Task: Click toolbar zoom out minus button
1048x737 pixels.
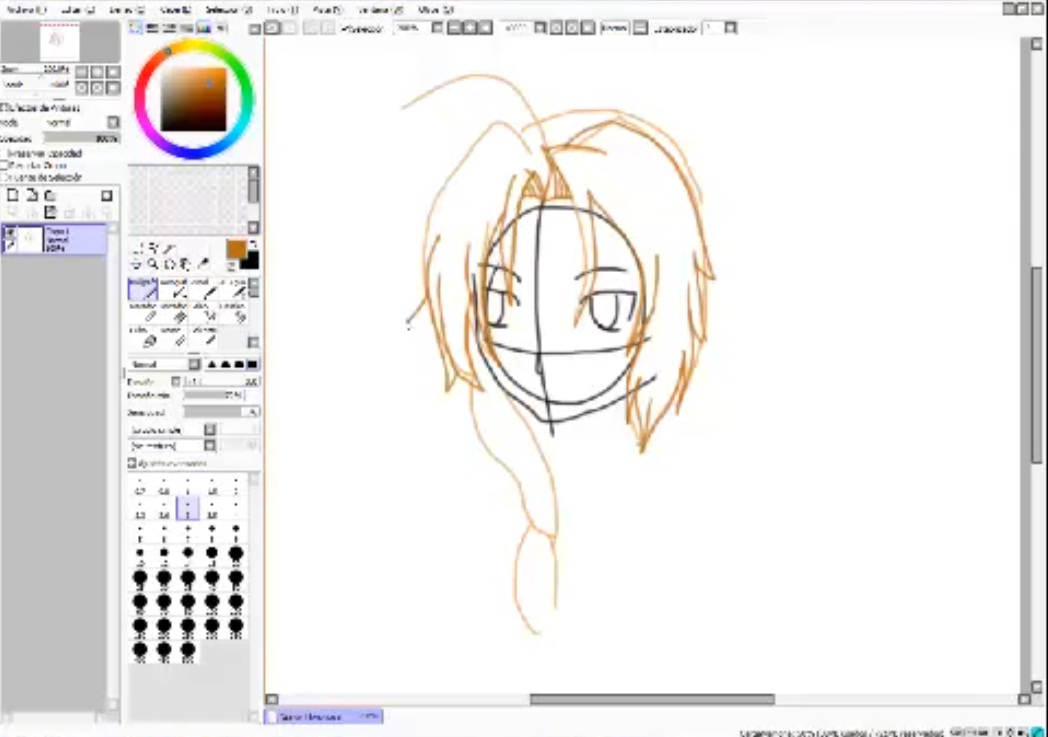Action: (x=454, y=28)
